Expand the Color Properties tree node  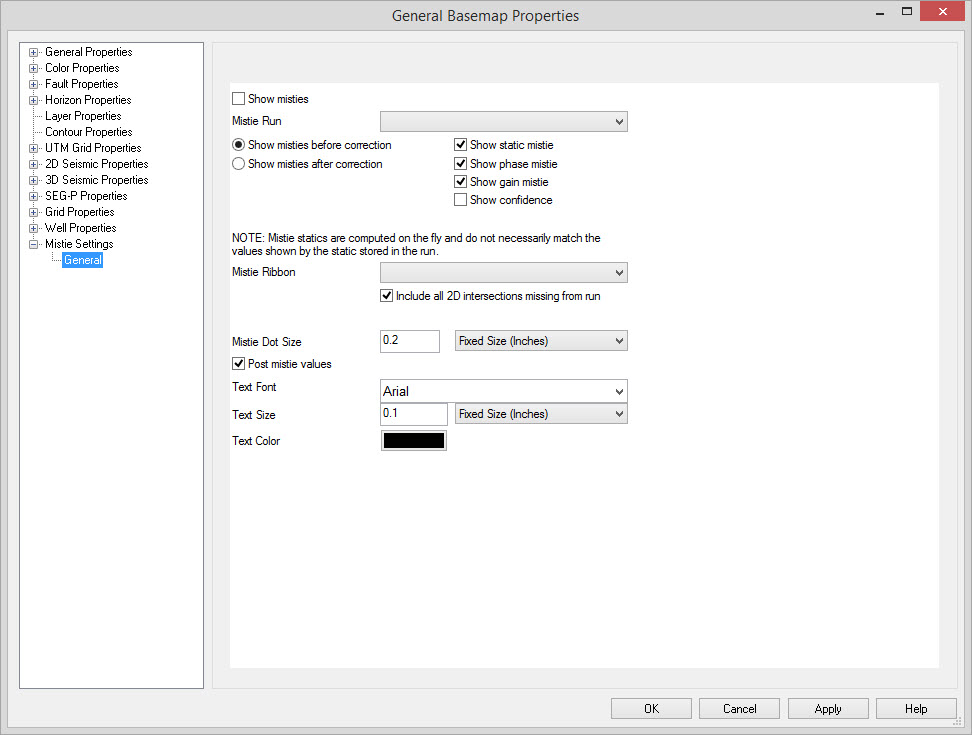[34, 68]
